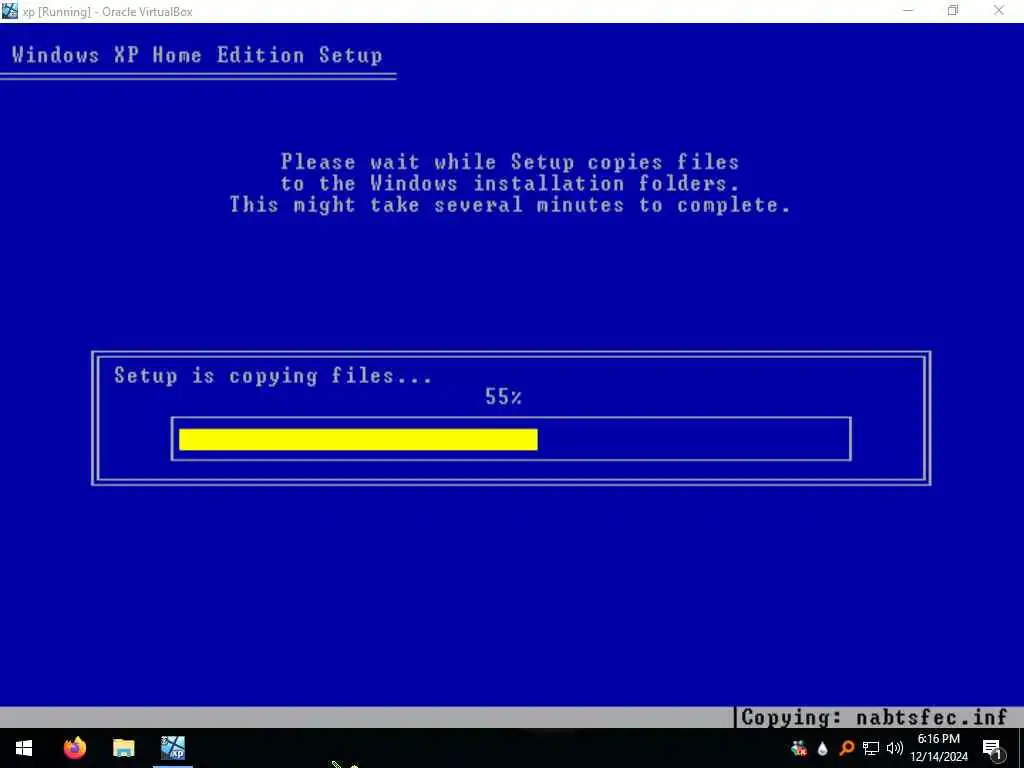
Task: Open the volume speaker tray icon
Action: pyautogui.click(x=895, y=748)
